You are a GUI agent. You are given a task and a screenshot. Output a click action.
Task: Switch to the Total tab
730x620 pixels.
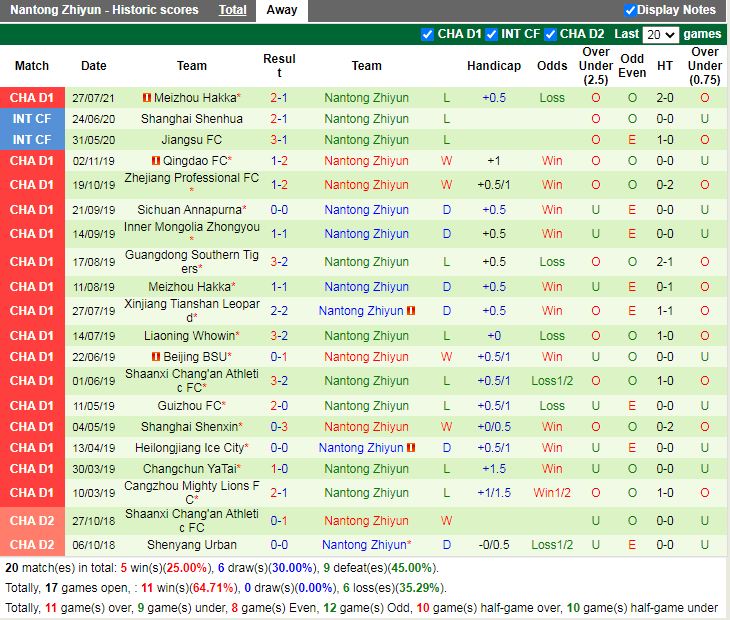coord(233,10)
